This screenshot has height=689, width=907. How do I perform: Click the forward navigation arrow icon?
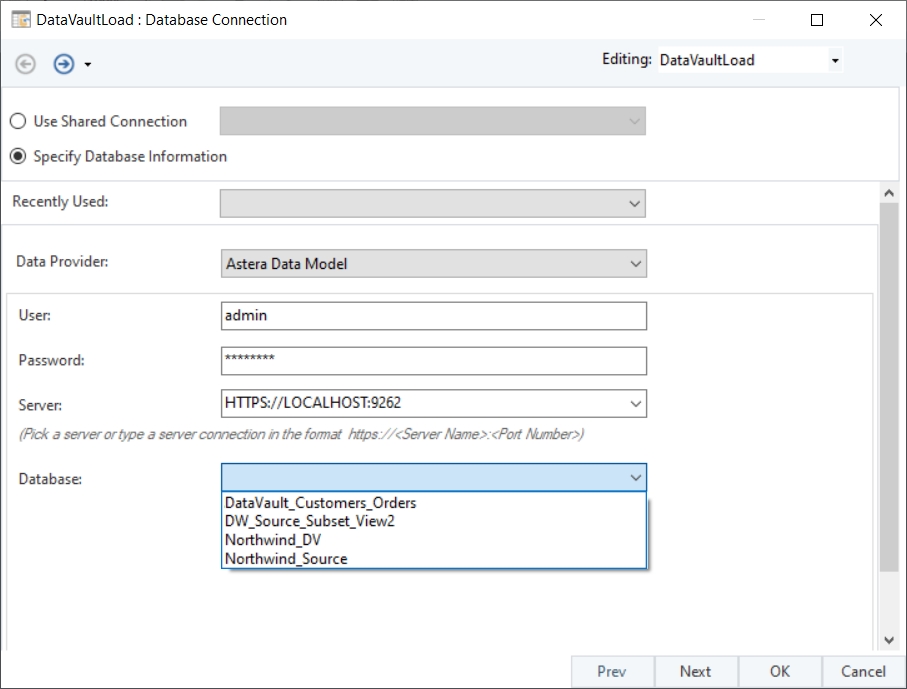pyautogui.click(x=64, y=64)
